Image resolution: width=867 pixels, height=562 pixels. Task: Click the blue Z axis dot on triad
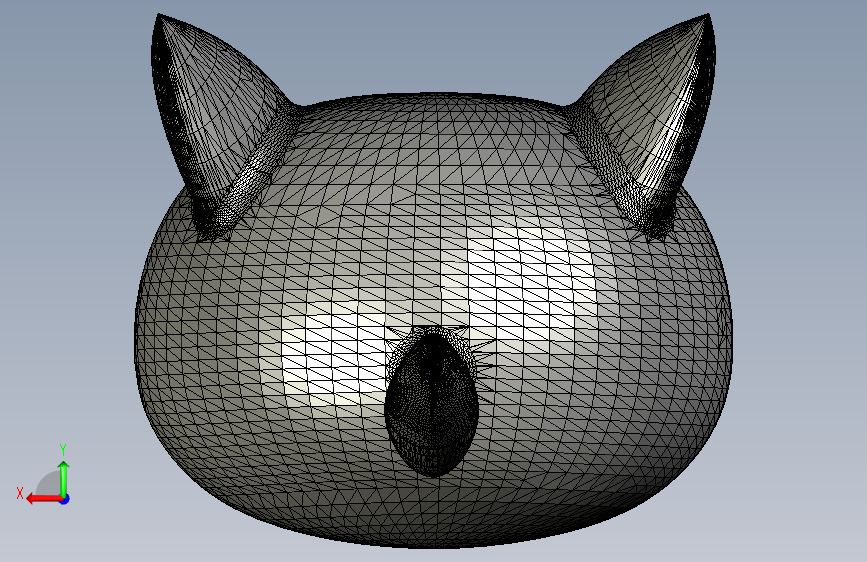tap(65, 499)
